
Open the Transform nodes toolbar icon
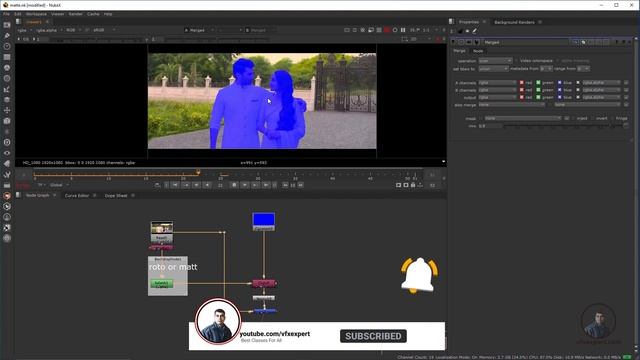[7, 110]
